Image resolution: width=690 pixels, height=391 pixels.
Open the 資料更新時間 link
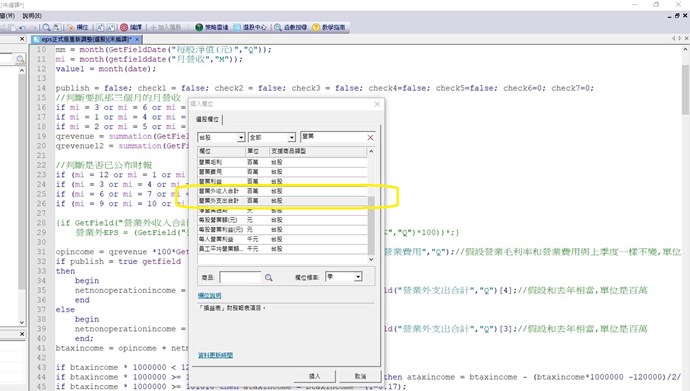click(x=215, y=355)
